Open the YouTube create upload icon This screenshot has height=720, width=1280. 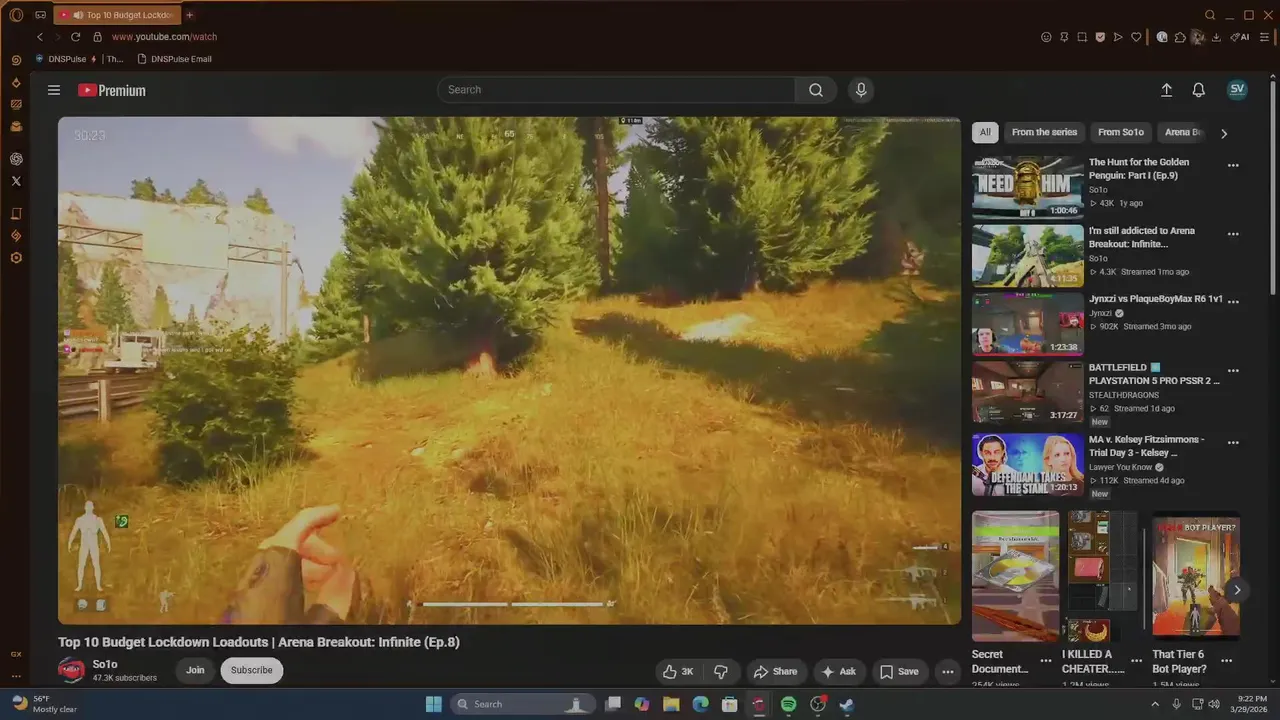1166,90
